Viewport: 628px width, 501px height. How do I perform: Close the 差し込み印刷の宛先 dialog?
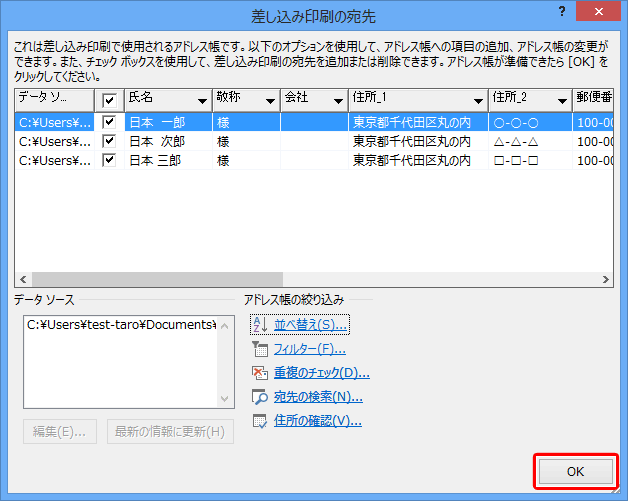click(x=598, y=11)
